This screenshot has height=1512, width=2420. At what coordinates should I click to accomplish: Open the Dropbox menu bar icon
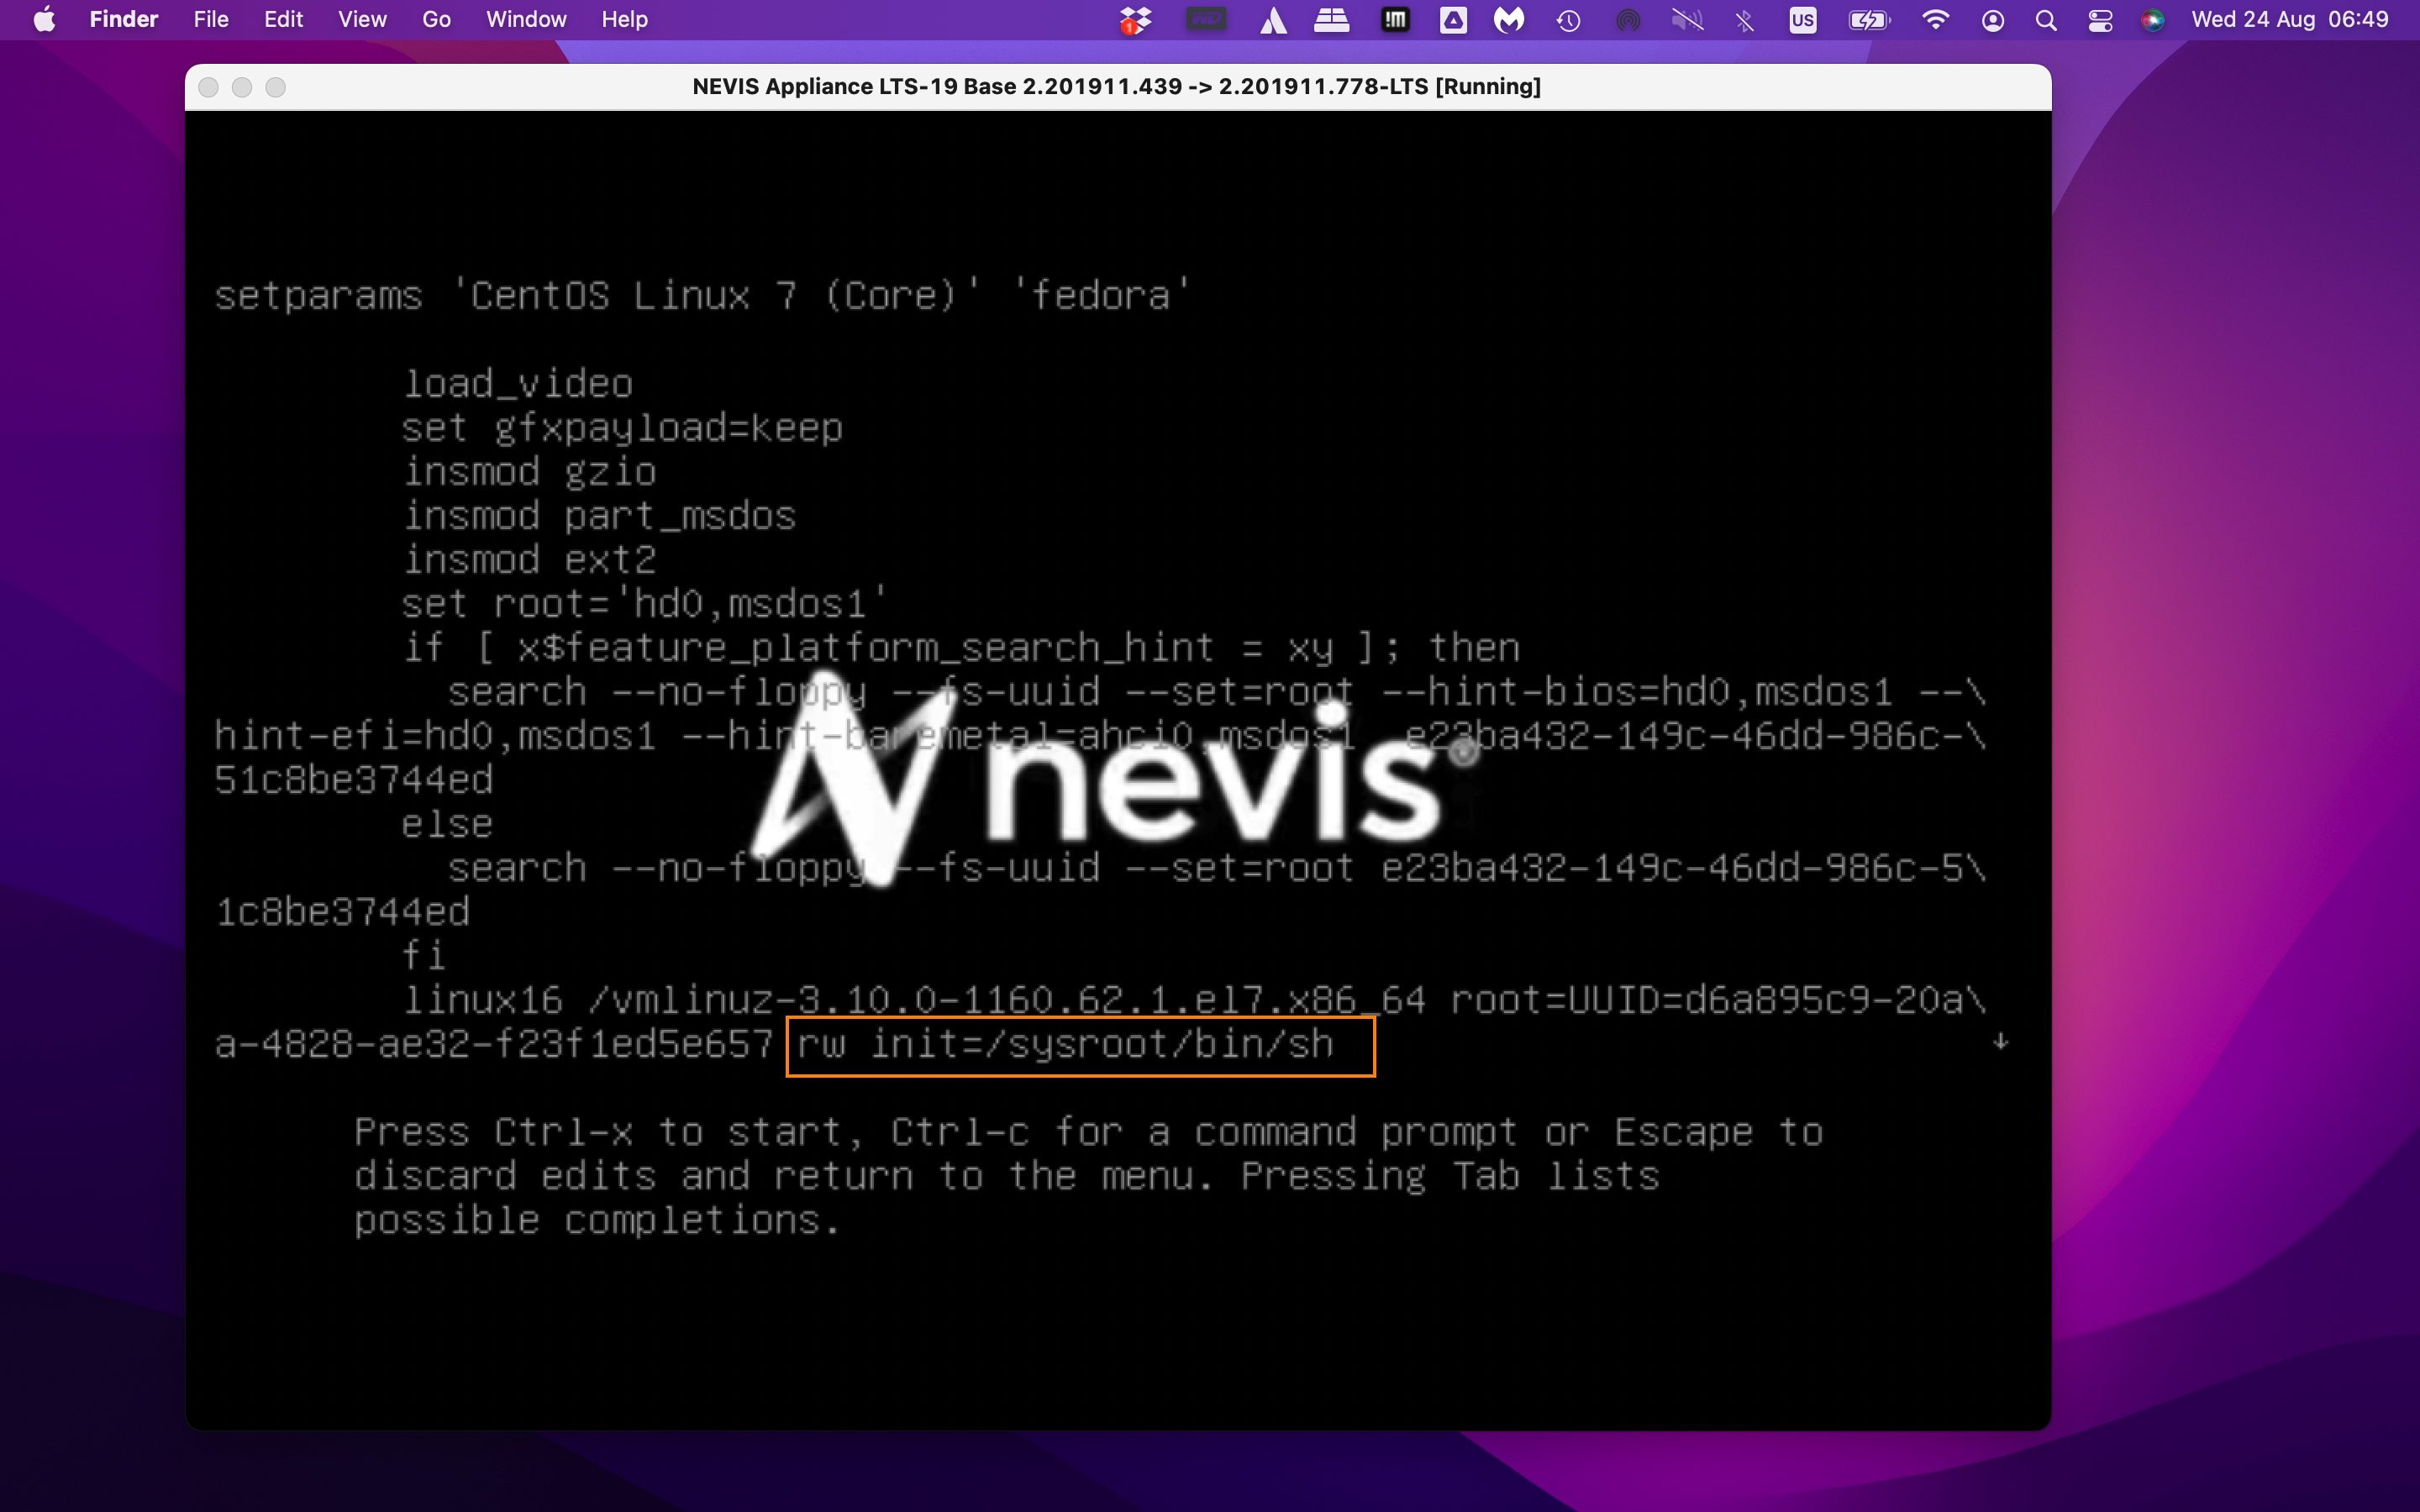[x=1135, y=20]
